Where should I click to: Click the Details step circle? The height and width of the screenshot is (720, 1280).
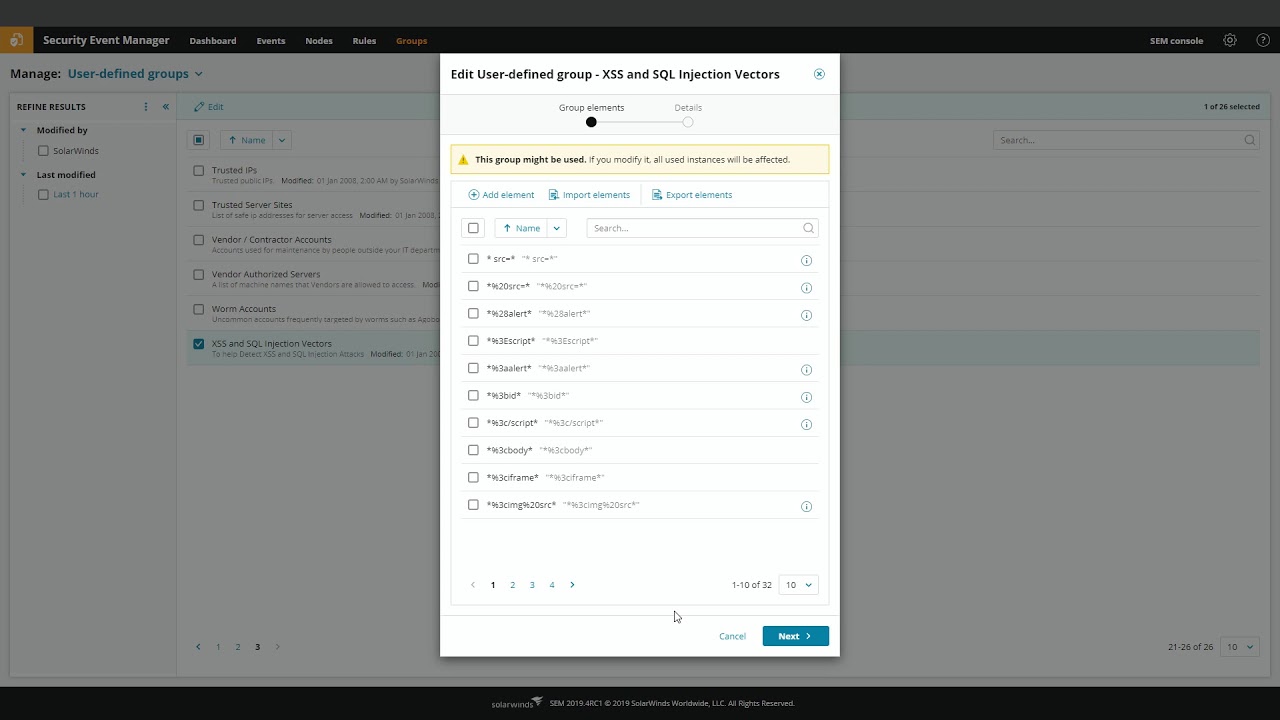pos(688,122)
